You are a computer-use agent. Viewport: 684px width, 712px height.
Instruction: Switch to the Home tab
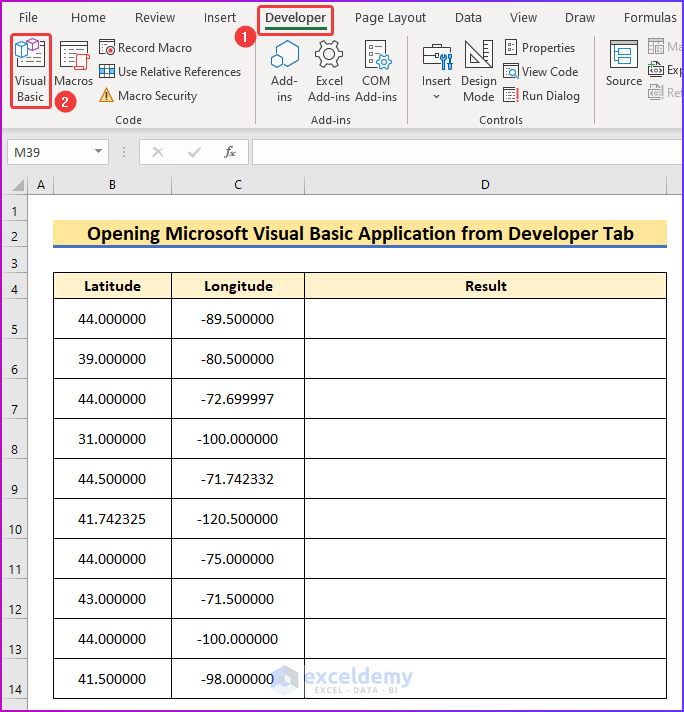tap(88, 18)
